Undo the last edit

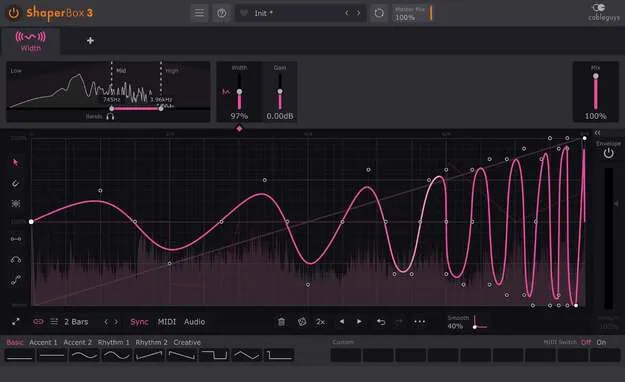click(x=381, y=322)
